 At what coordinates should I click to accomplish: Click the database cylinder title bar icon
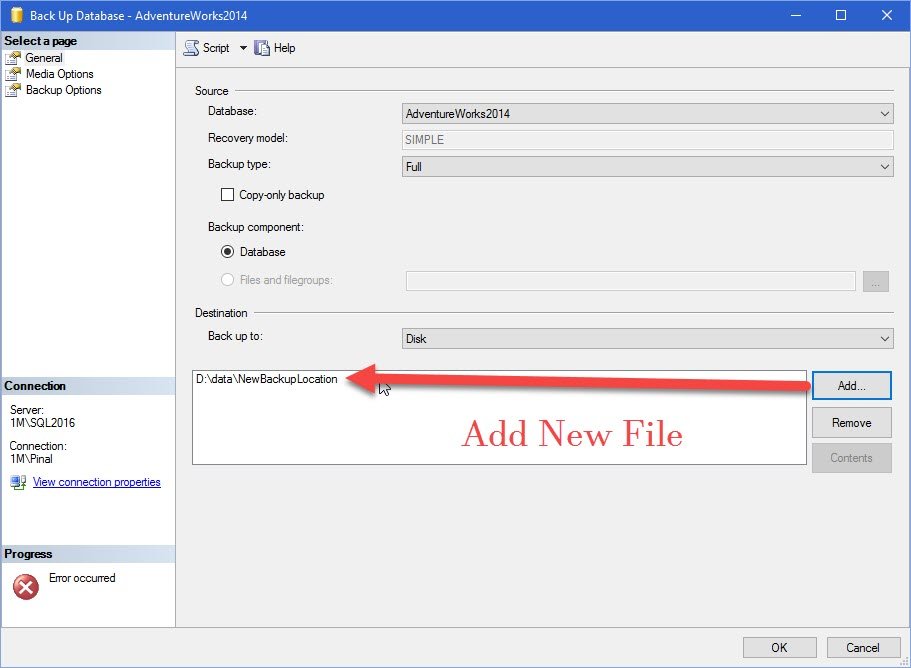[x=17, y=15]
